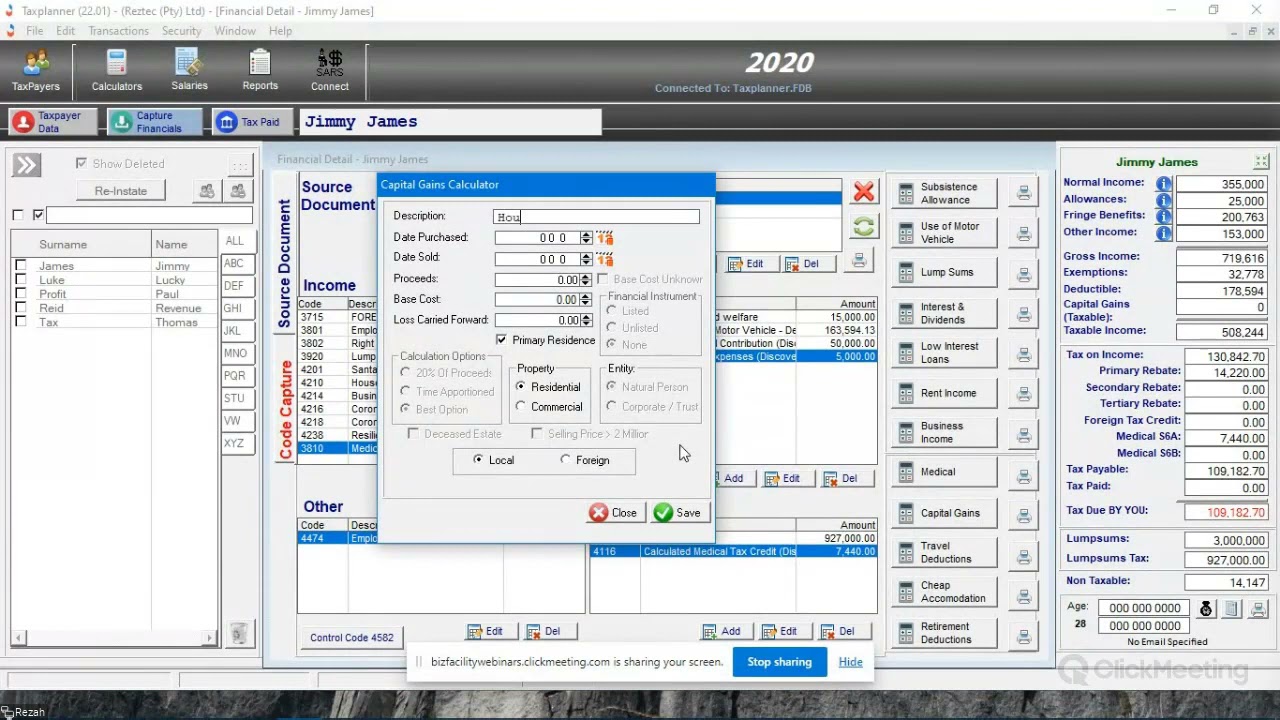The height and width of the screenshot is (720, 1280).
Task: Click the Description input field
Action: click(597, 217)
